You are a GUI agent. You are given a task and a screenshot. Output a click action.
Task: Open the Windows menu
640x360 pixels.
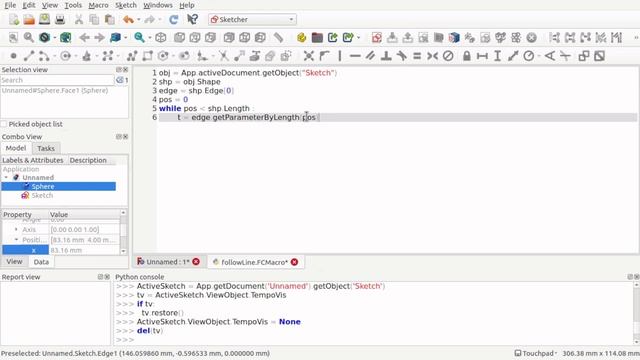click(158, 5)
